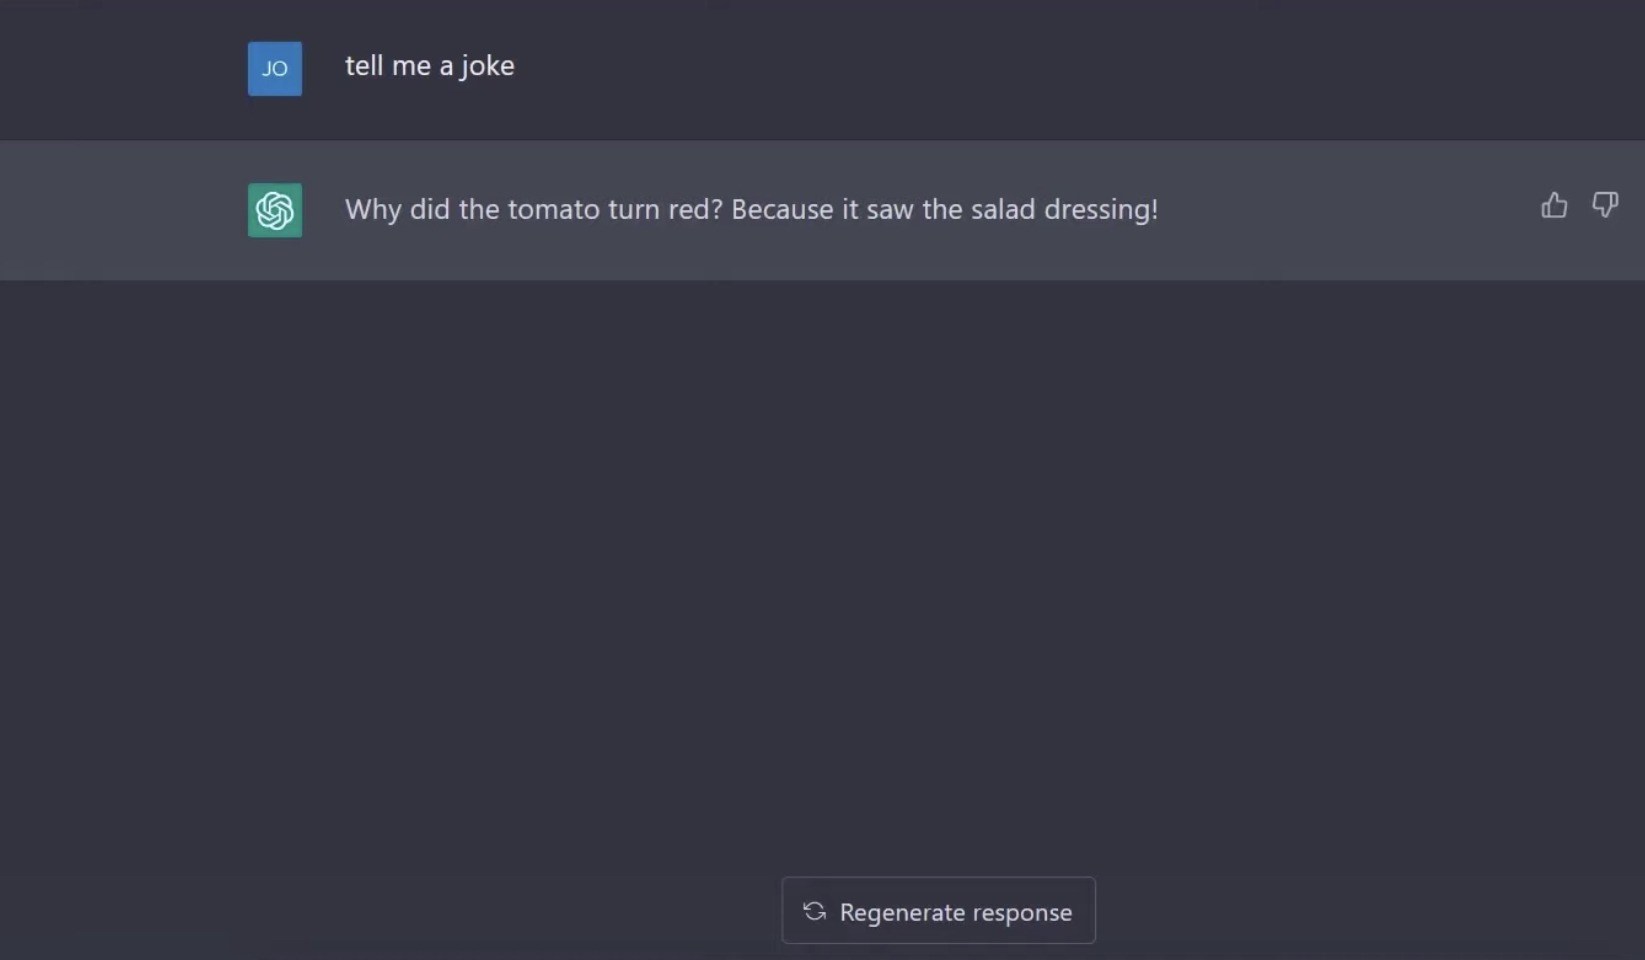Click the blue JO user avatar
The height and width of the screenshot is (960, 1645).
pos(275,69)
